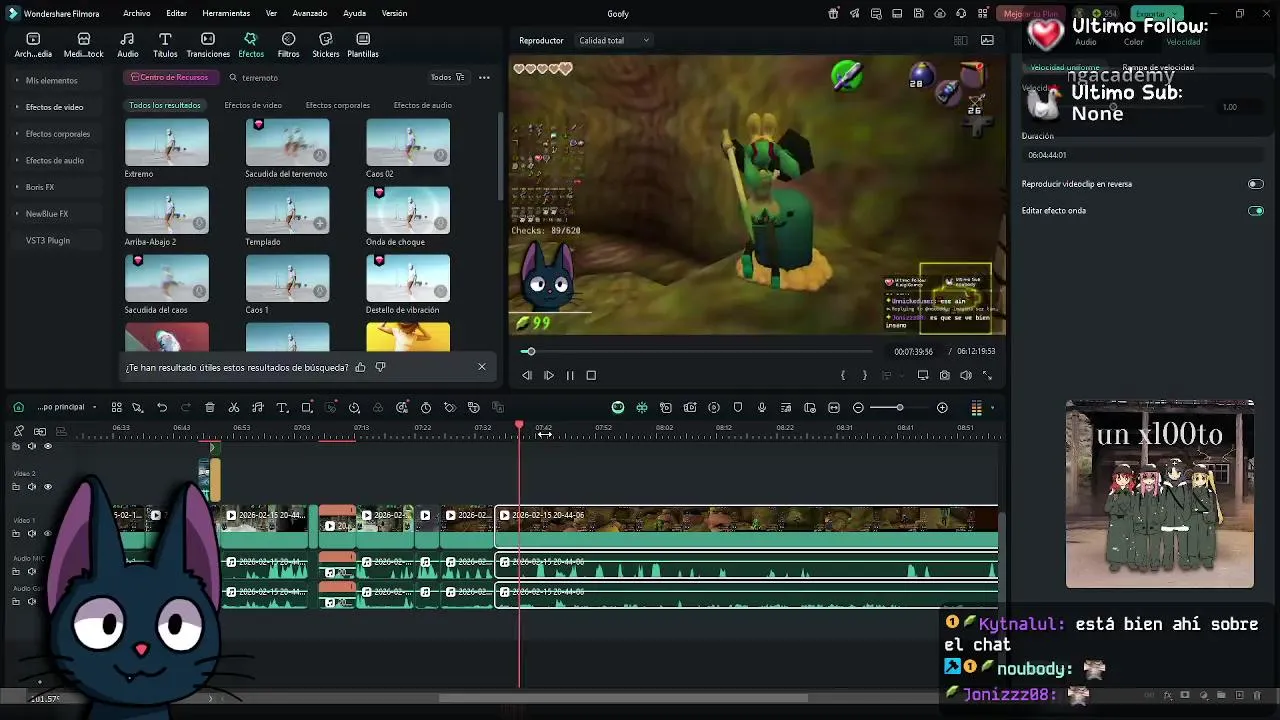Split clip using the scissors tool
The image size is (1280, 720).
point(234,408)
